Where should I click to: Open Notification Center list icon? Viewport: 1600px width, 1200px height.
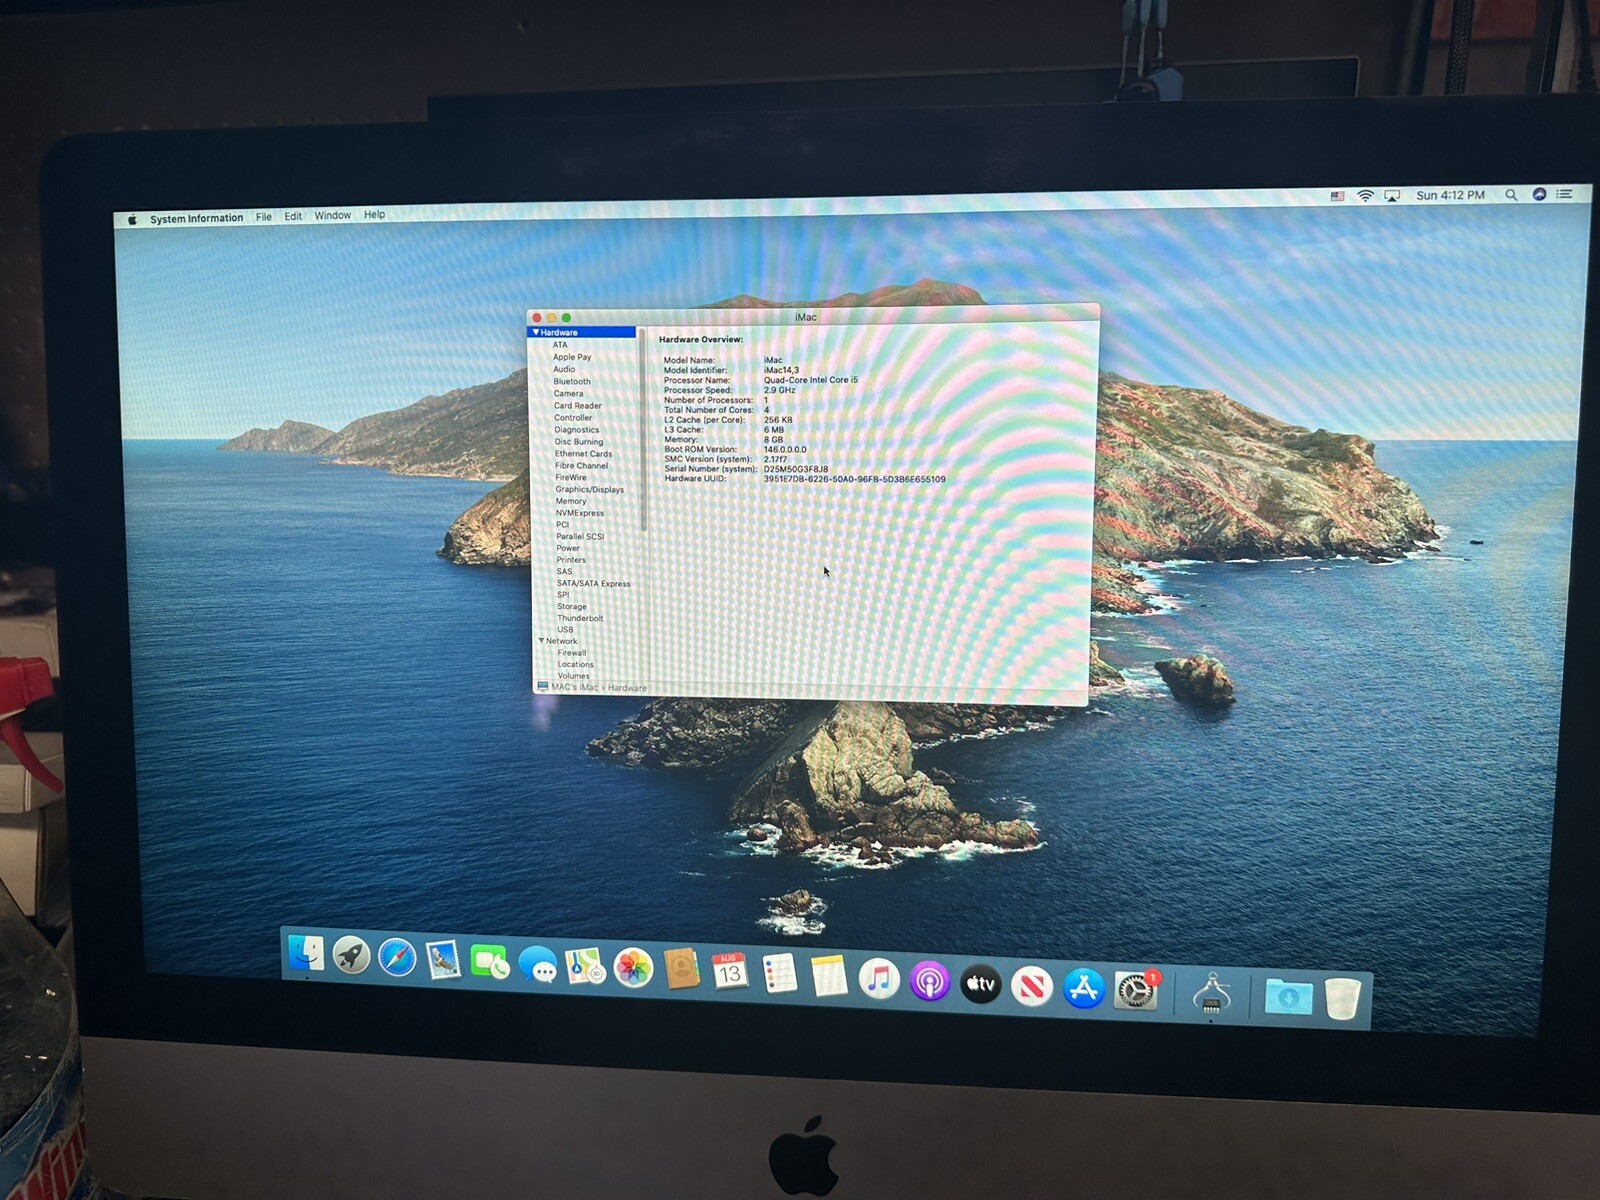click(x=1565, y=194)
